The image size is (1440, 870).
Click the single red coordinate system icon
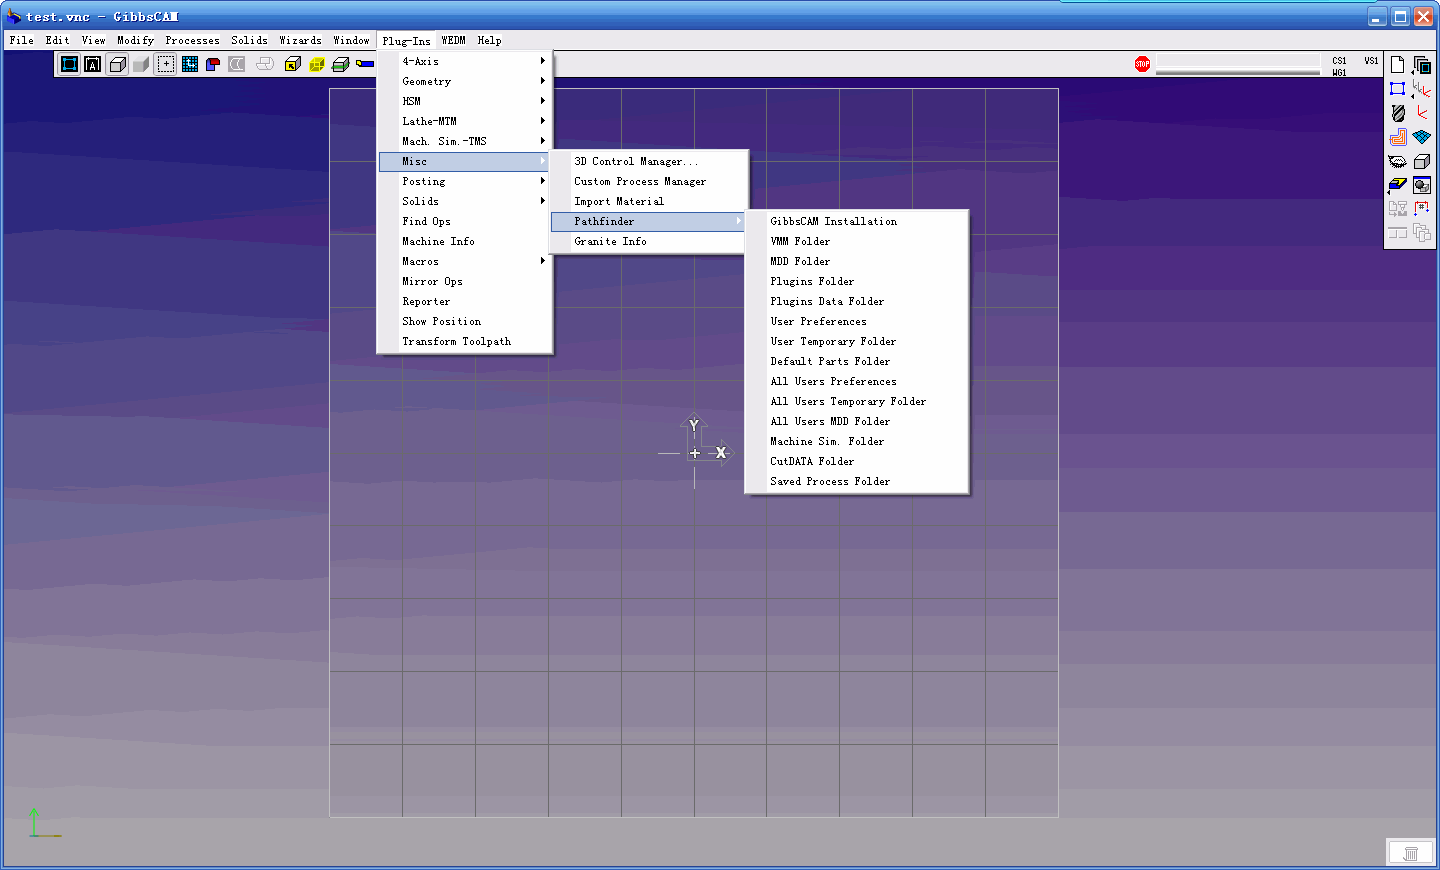pos(1422,113)
